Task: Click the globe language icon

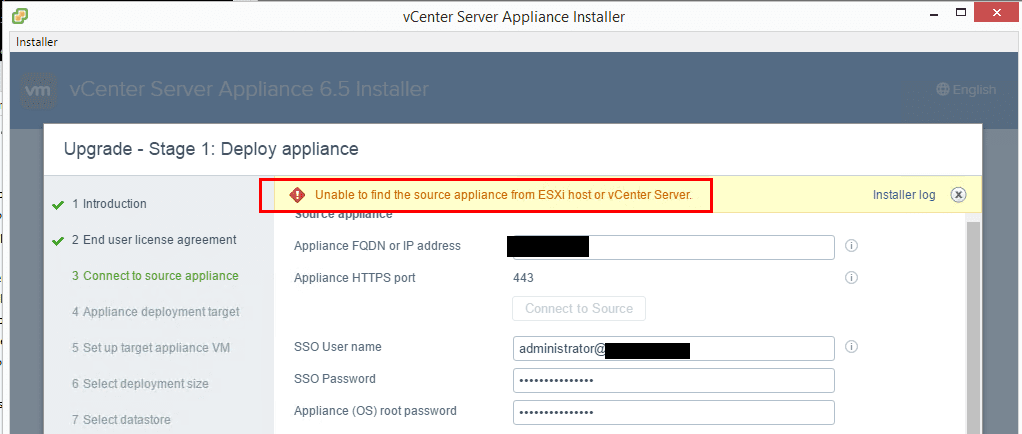Action: 942,90
